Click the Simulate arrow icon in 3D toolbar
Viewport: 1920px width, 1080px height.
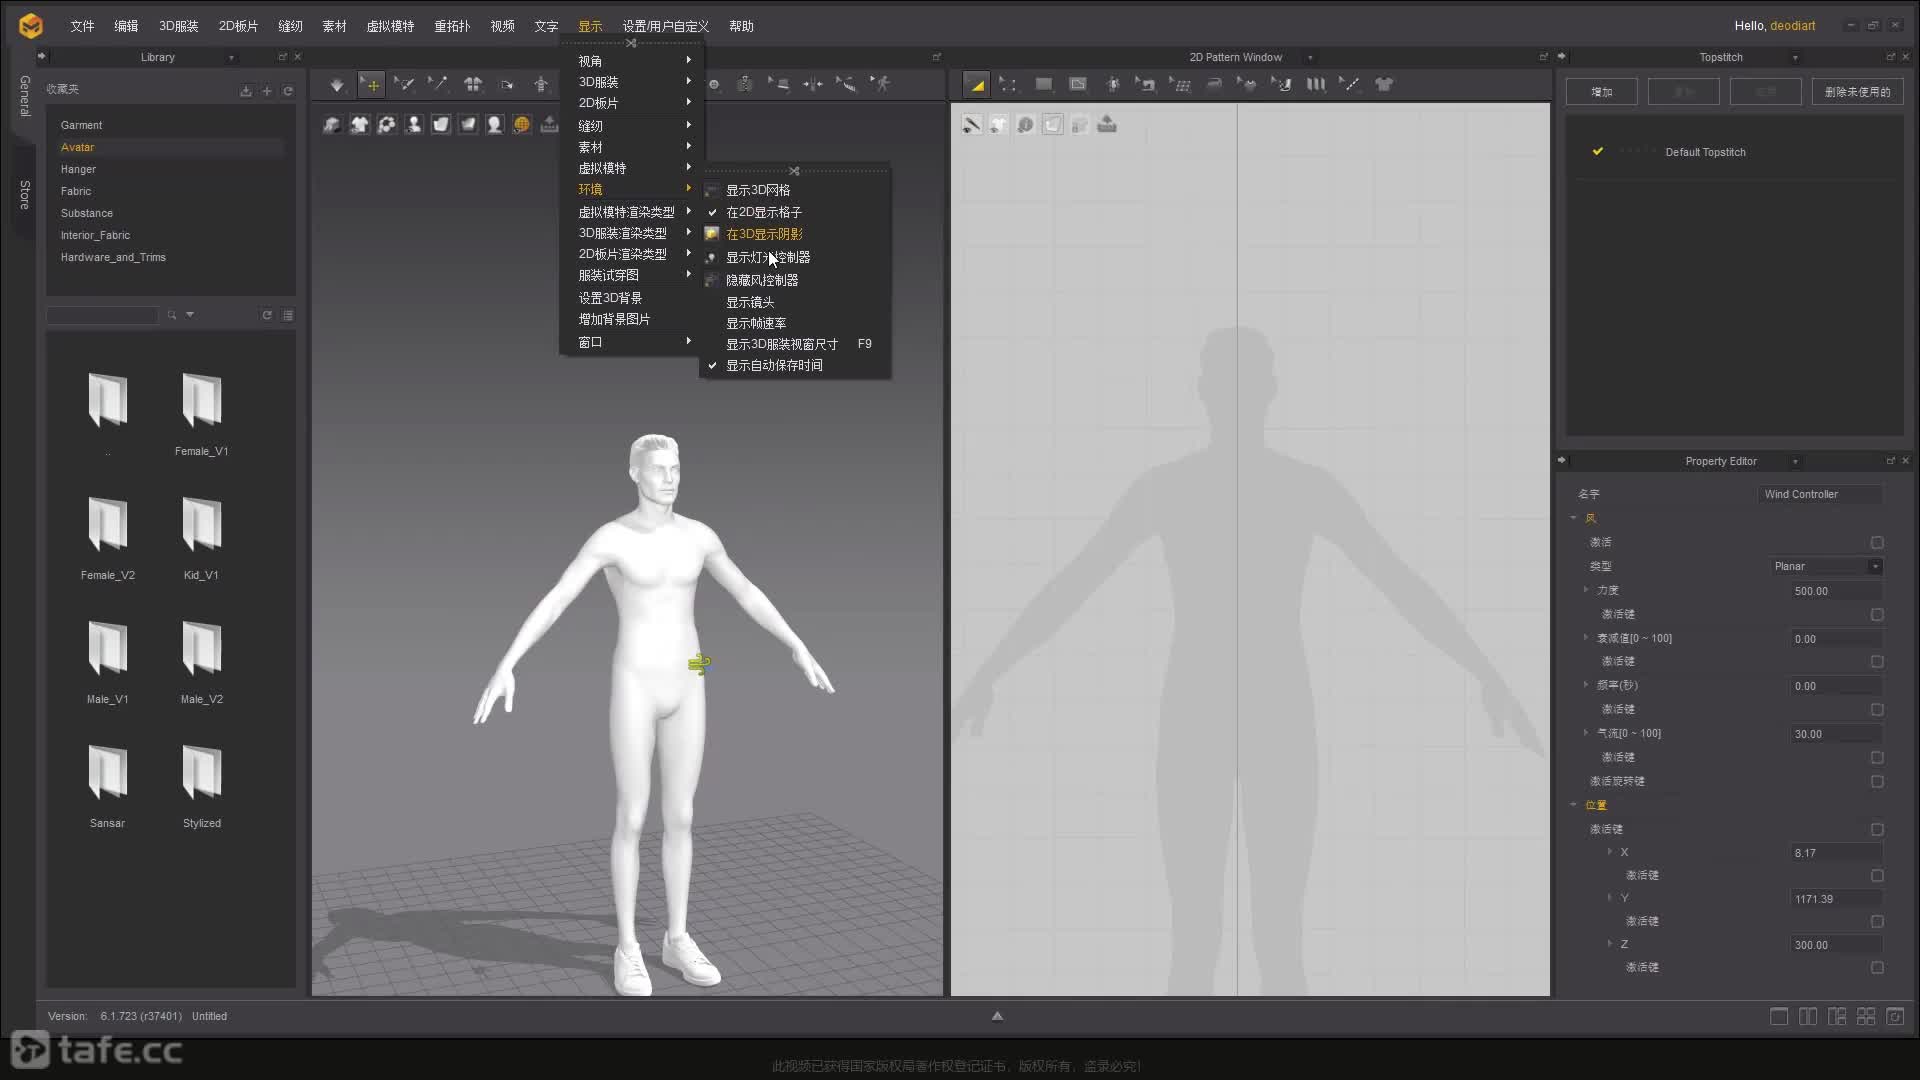tap(337, 85)
